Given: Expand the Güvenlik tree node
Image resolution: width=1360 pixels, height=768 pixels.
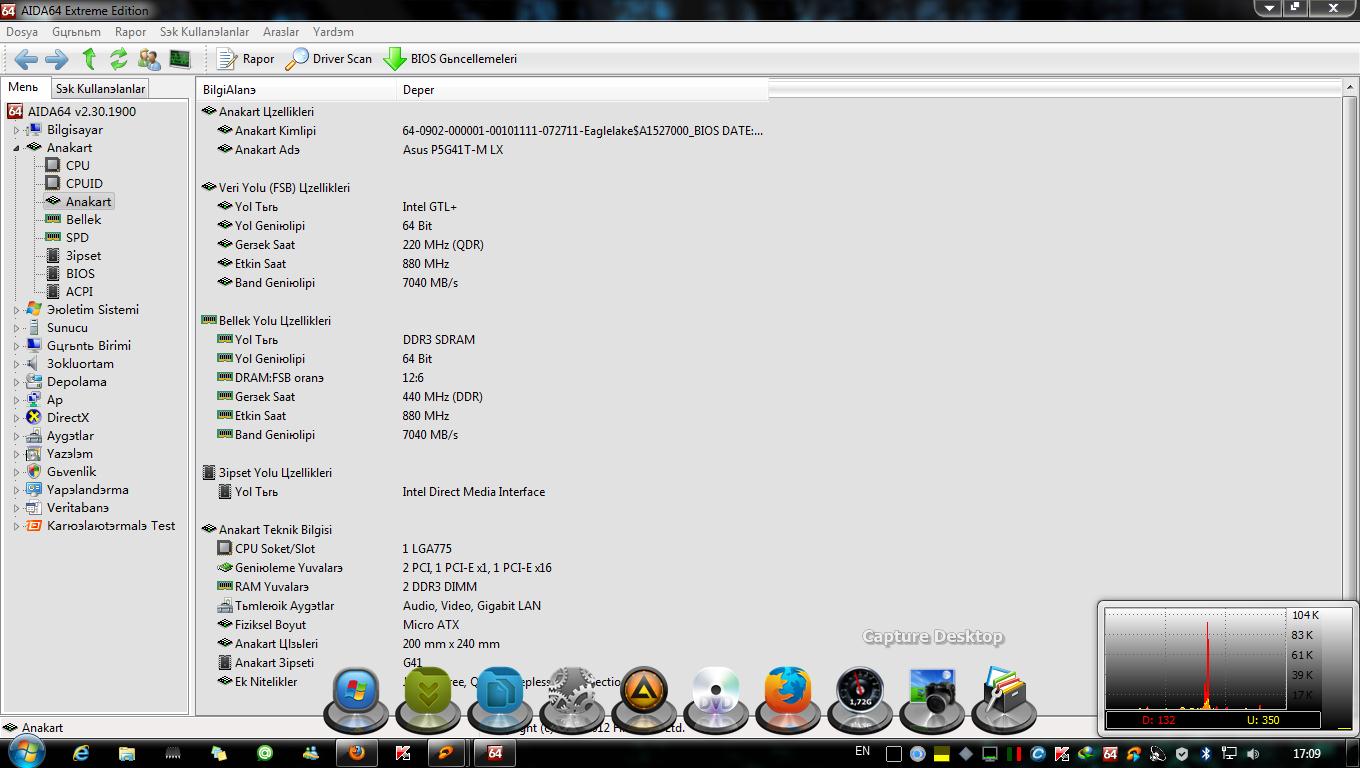Looking at the screenshot, I should click(16, 472).
